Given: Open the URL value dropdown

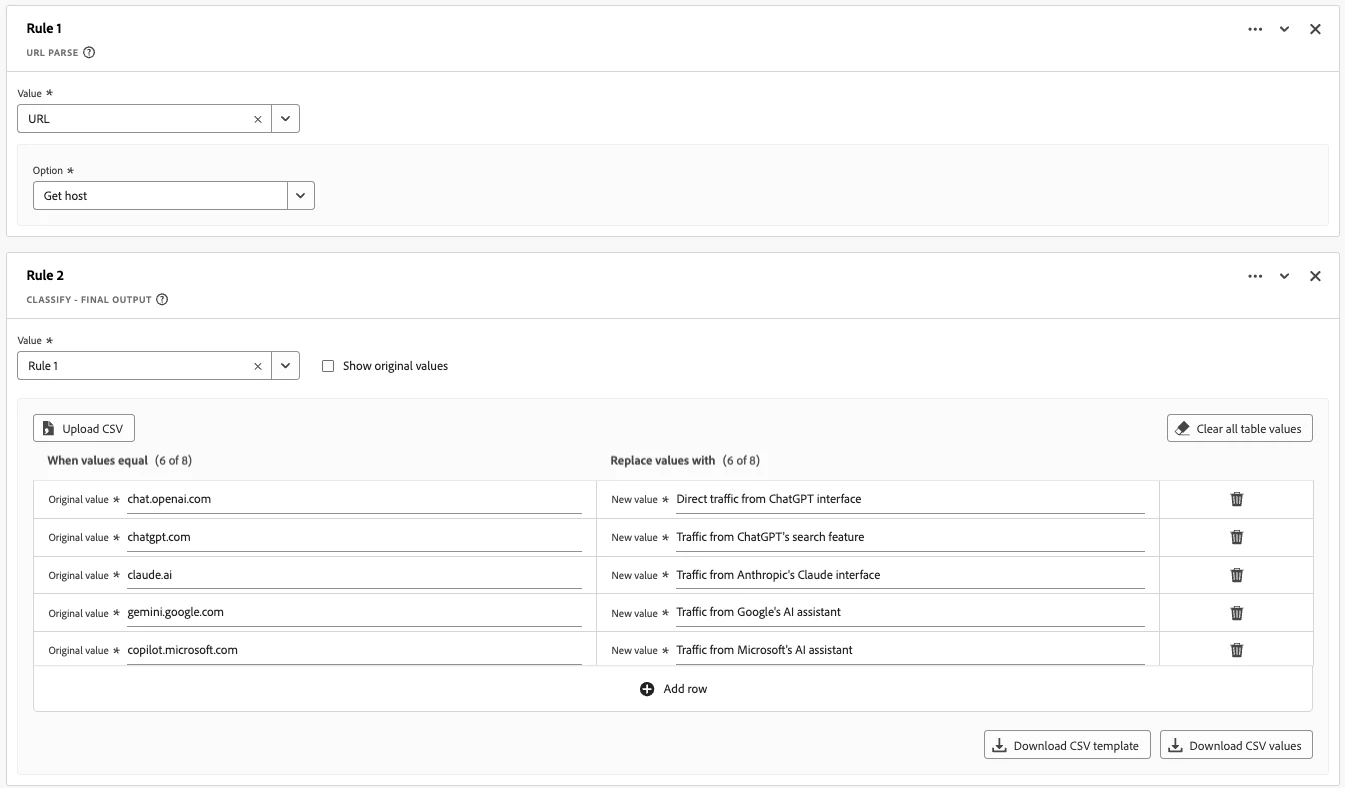Looking at the screenshot, I should (x=285, y=119).
